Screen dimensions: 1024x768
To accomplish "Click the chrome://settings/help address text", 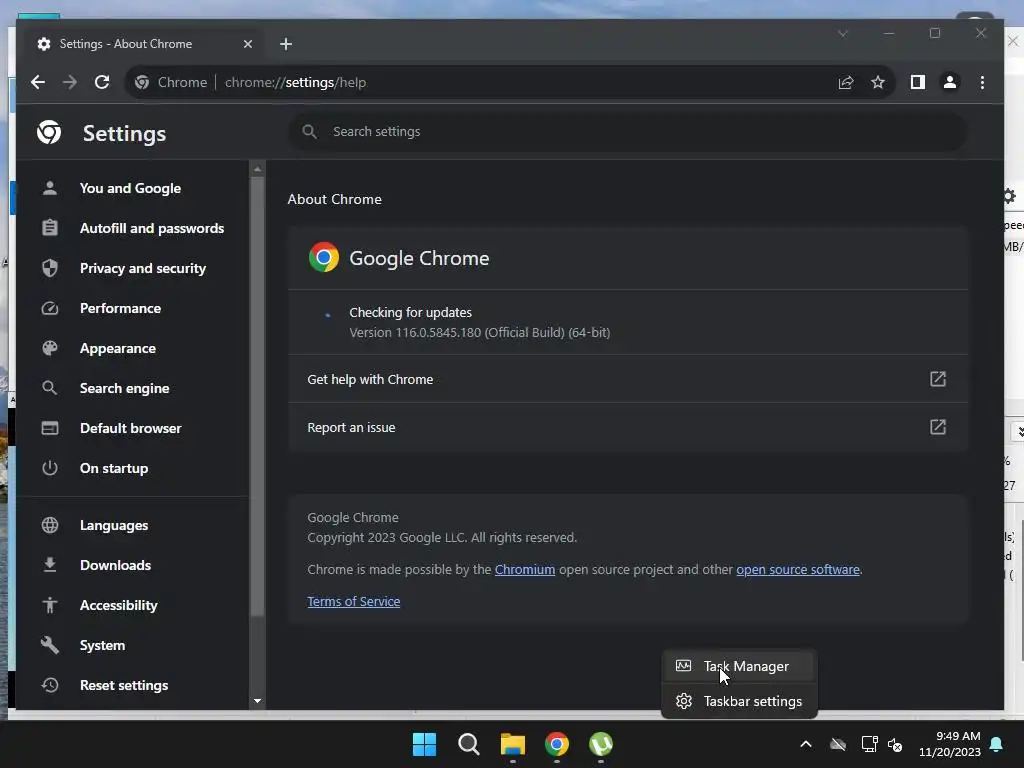I will click(295, 82).
